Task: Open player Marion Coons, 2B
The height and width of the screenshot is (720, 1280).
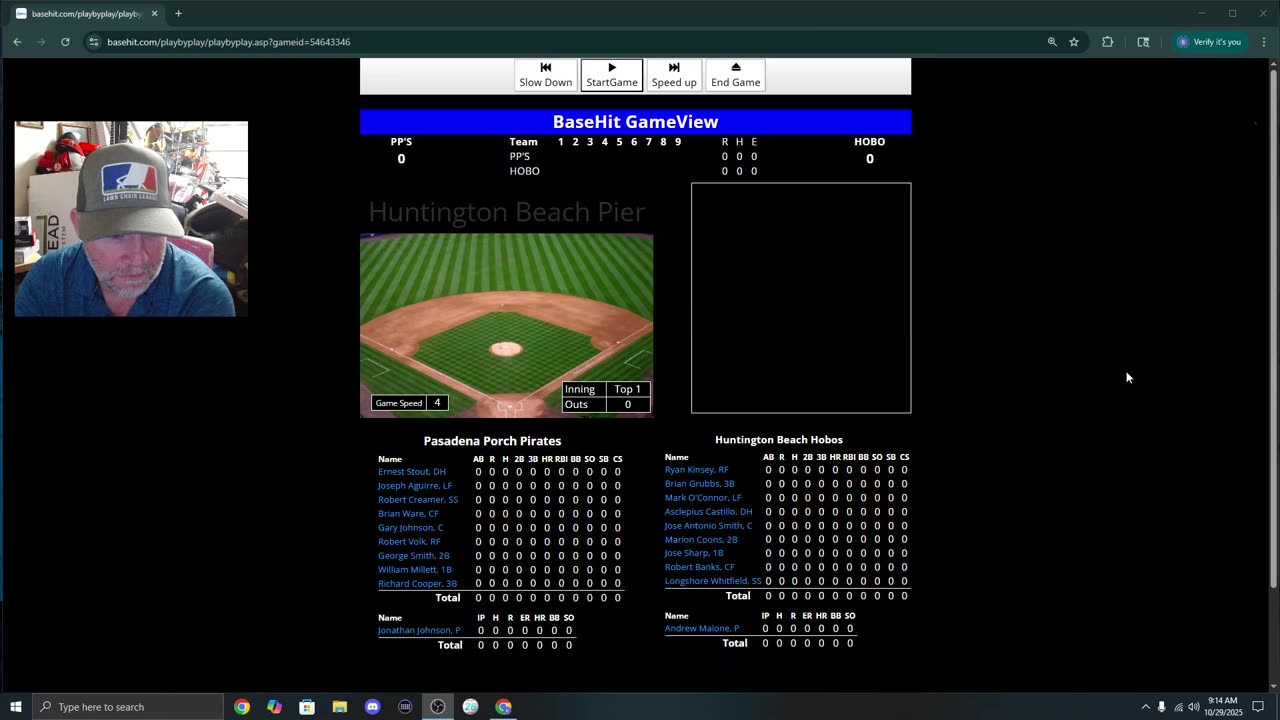Action: point(701,540)
